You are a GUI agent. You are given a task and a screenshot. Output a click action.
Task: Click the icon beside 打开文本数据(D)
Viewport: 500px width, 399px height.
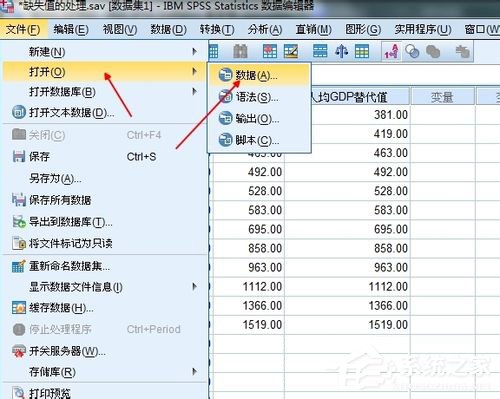coord(19,112)
